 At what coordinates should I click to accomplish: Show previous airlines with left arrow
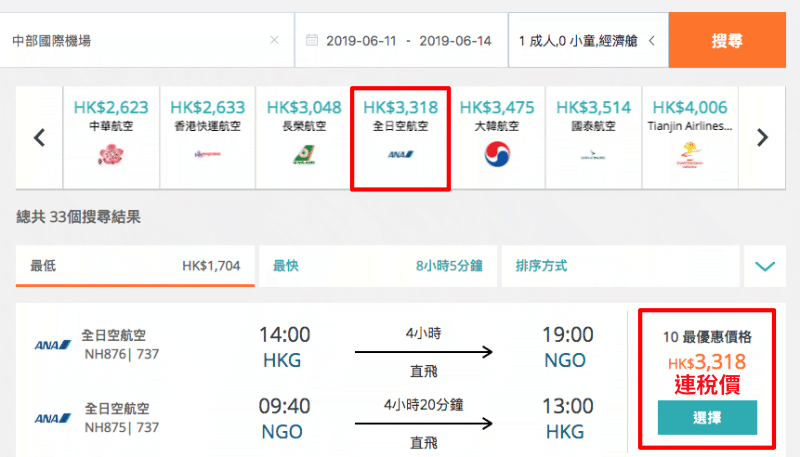pos(39,138)
